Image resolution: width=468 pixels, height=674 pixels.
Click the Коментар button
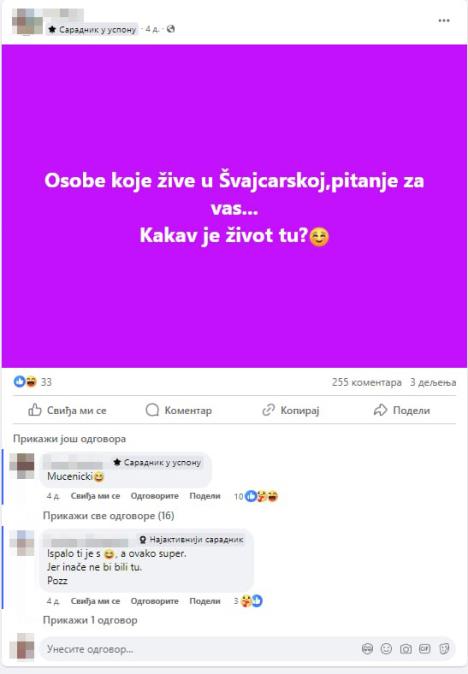179,410
